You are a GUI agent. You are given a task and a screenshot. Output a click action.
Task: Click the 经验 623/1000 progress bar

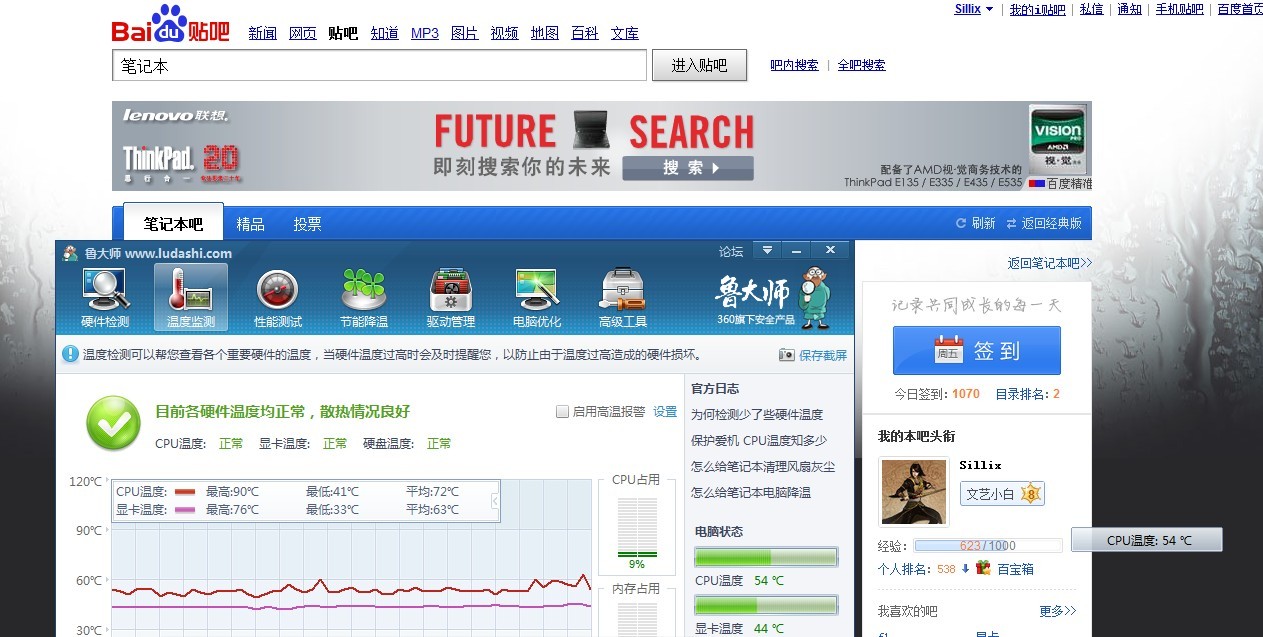coord(988,545)
